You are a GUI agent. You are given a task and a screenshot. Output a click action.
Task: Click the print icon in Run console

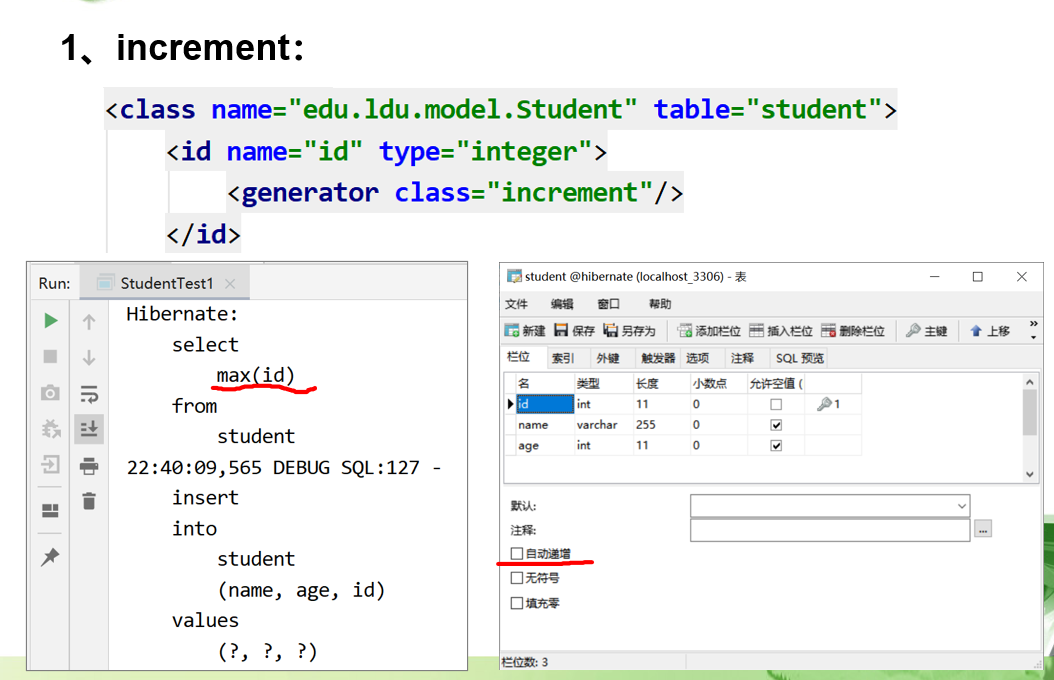tap(89, 466)
